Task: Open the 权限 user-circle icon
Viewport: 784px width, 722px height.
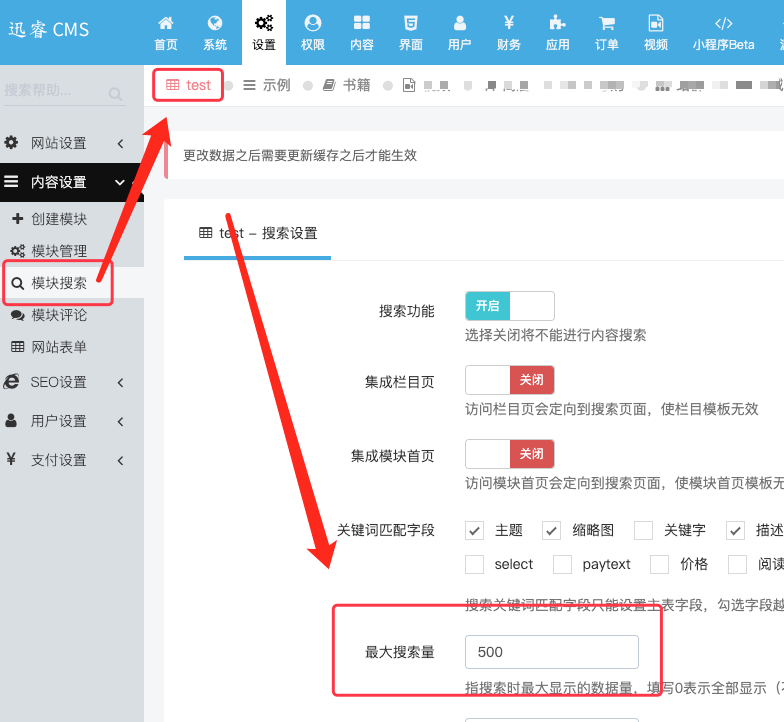Action: 313,23
